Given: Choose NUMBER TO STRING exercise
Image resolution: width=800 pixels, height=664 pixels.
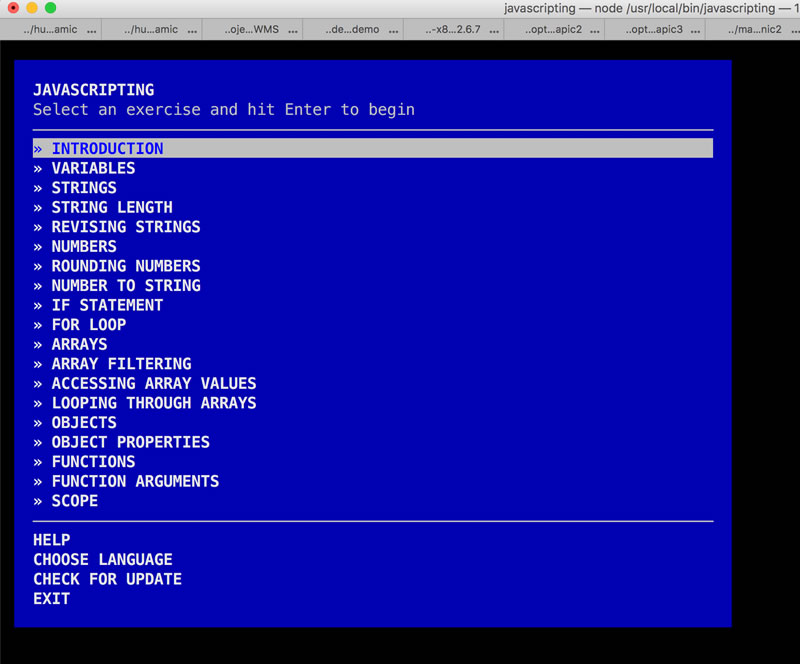Looking at the screenshot, I should point(126,286).
